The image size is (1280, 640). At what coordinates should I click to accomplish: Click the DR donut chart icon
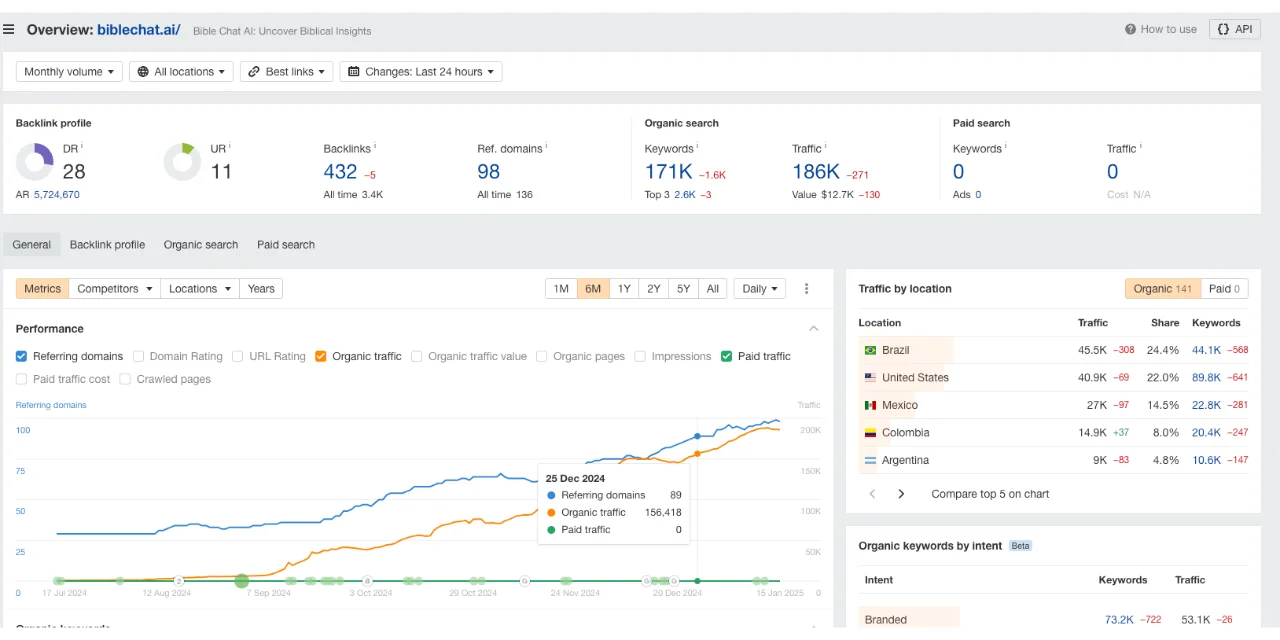tap(35, 162)
